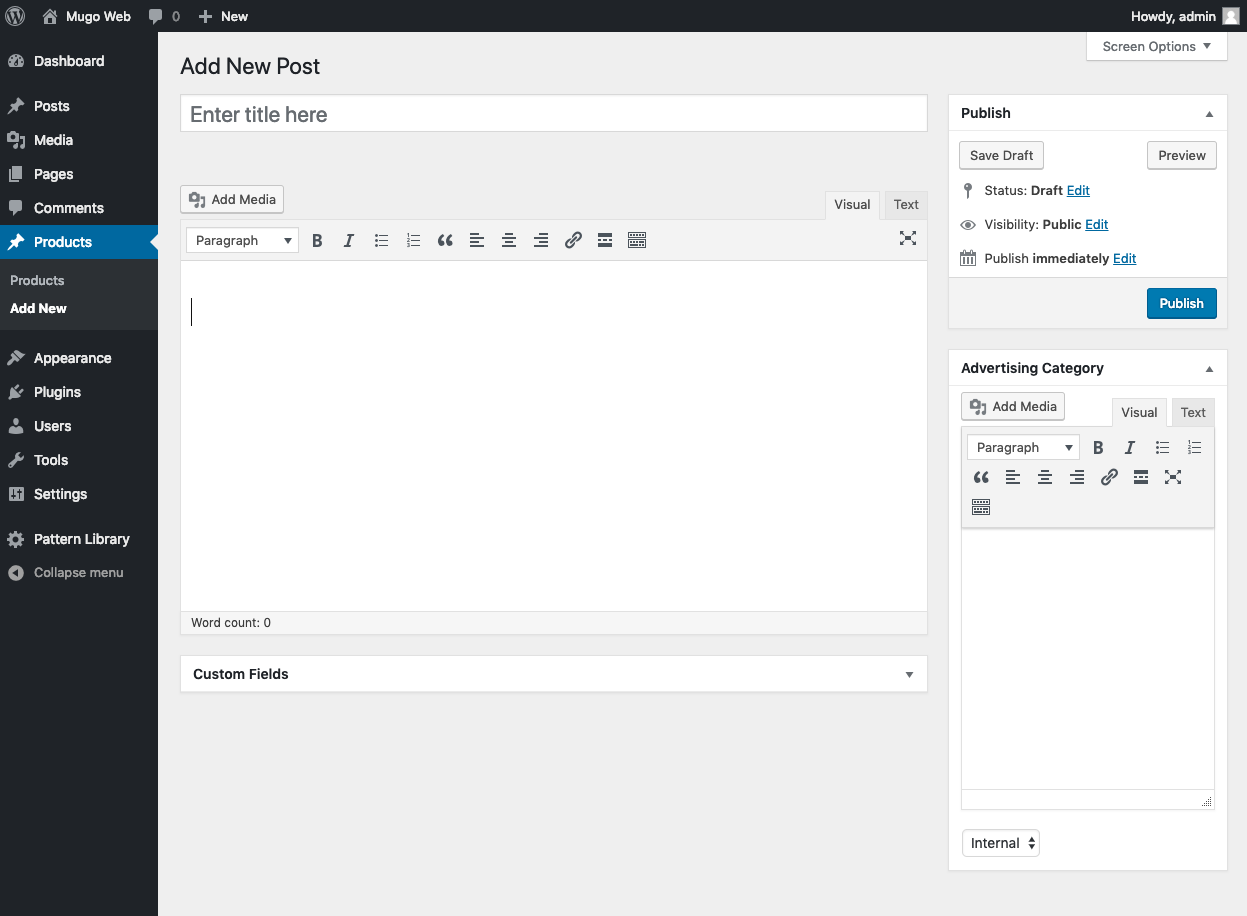The height and width of the screenshot is (916, 1247).
Task: Click the Preview button
Action: click(x=1182, y=155)
